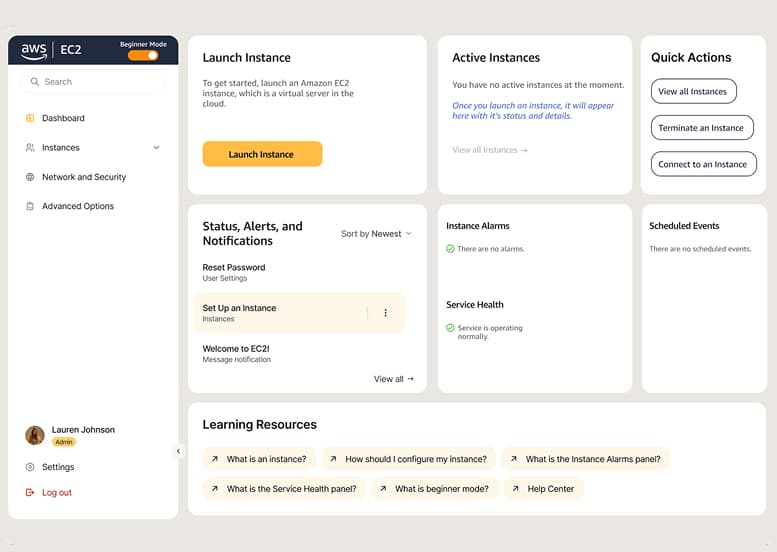Open How should I configure my instance?

[x=409, y=459]
